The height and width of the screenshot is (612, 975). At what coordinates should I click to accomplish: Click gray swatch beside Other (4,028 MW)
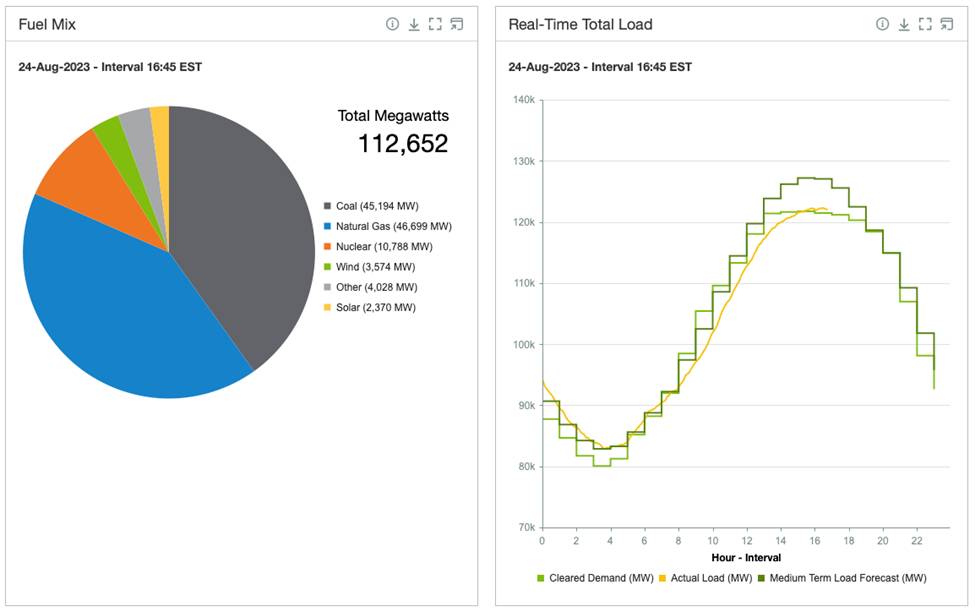327,288
